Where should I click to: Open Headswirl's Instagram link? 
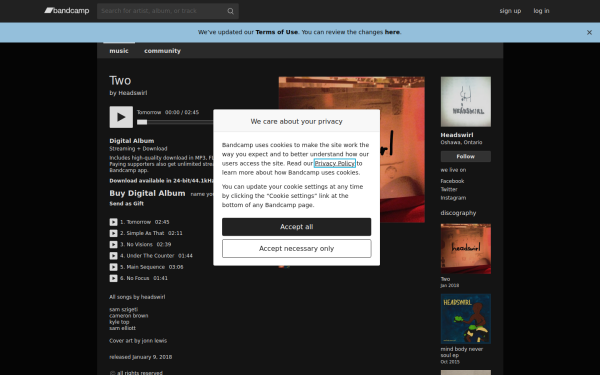[453, 198]
